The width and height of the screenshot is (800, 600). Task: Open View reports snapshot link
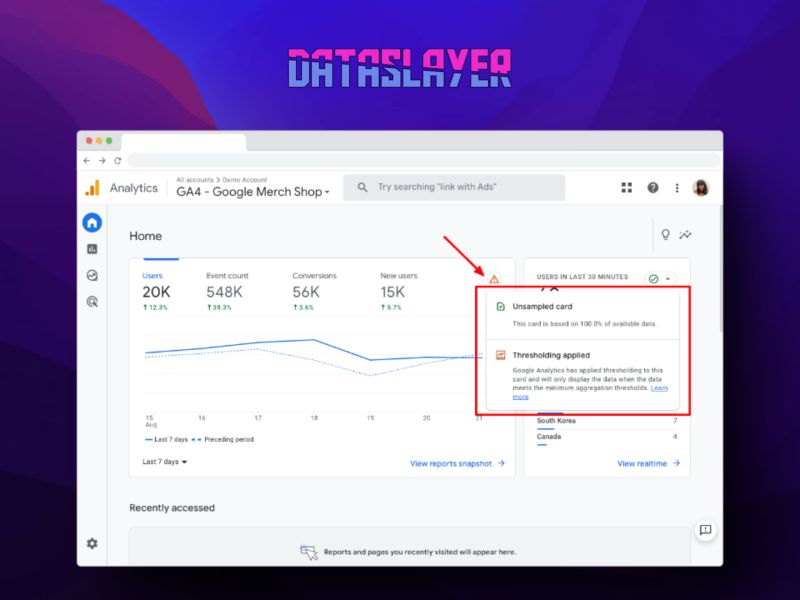[x=457, y=463]
